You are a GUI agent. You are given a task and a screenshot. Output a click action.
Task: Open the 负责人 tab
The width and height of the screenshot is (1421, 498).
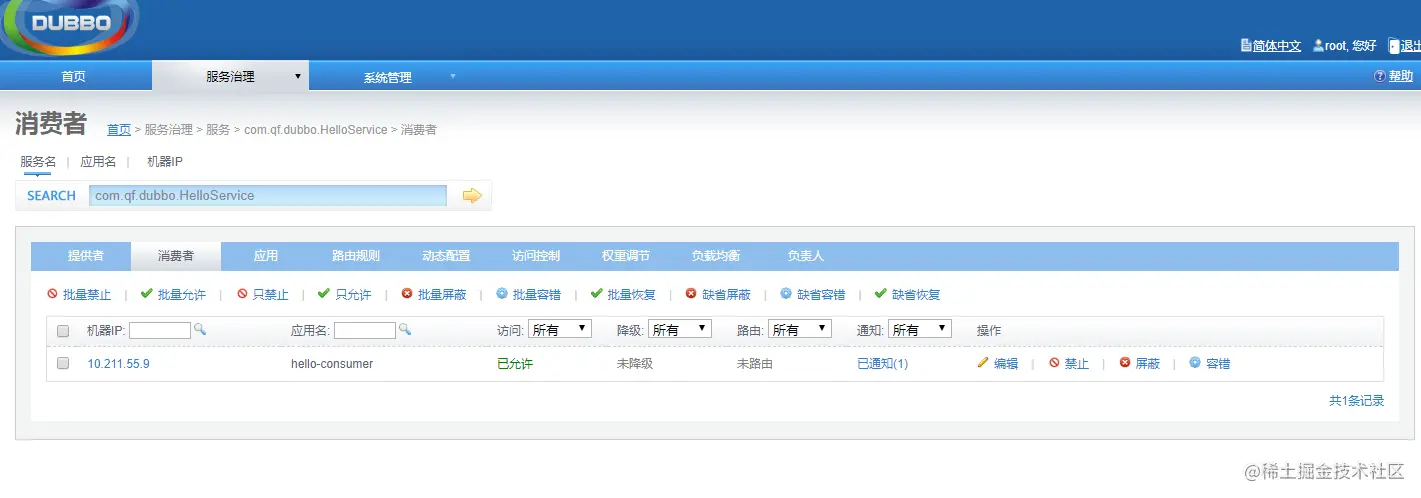[806, 256]
